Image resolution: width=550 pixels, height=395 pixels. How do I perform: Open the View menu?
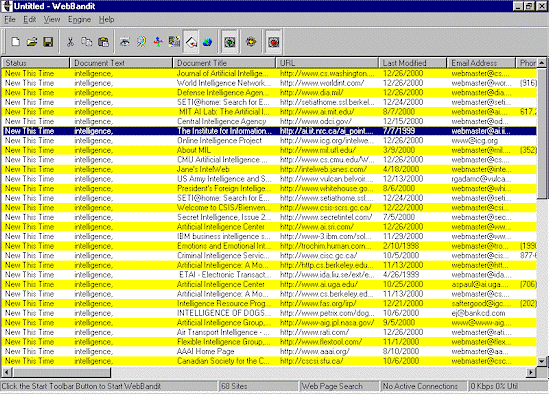(52, 20)
